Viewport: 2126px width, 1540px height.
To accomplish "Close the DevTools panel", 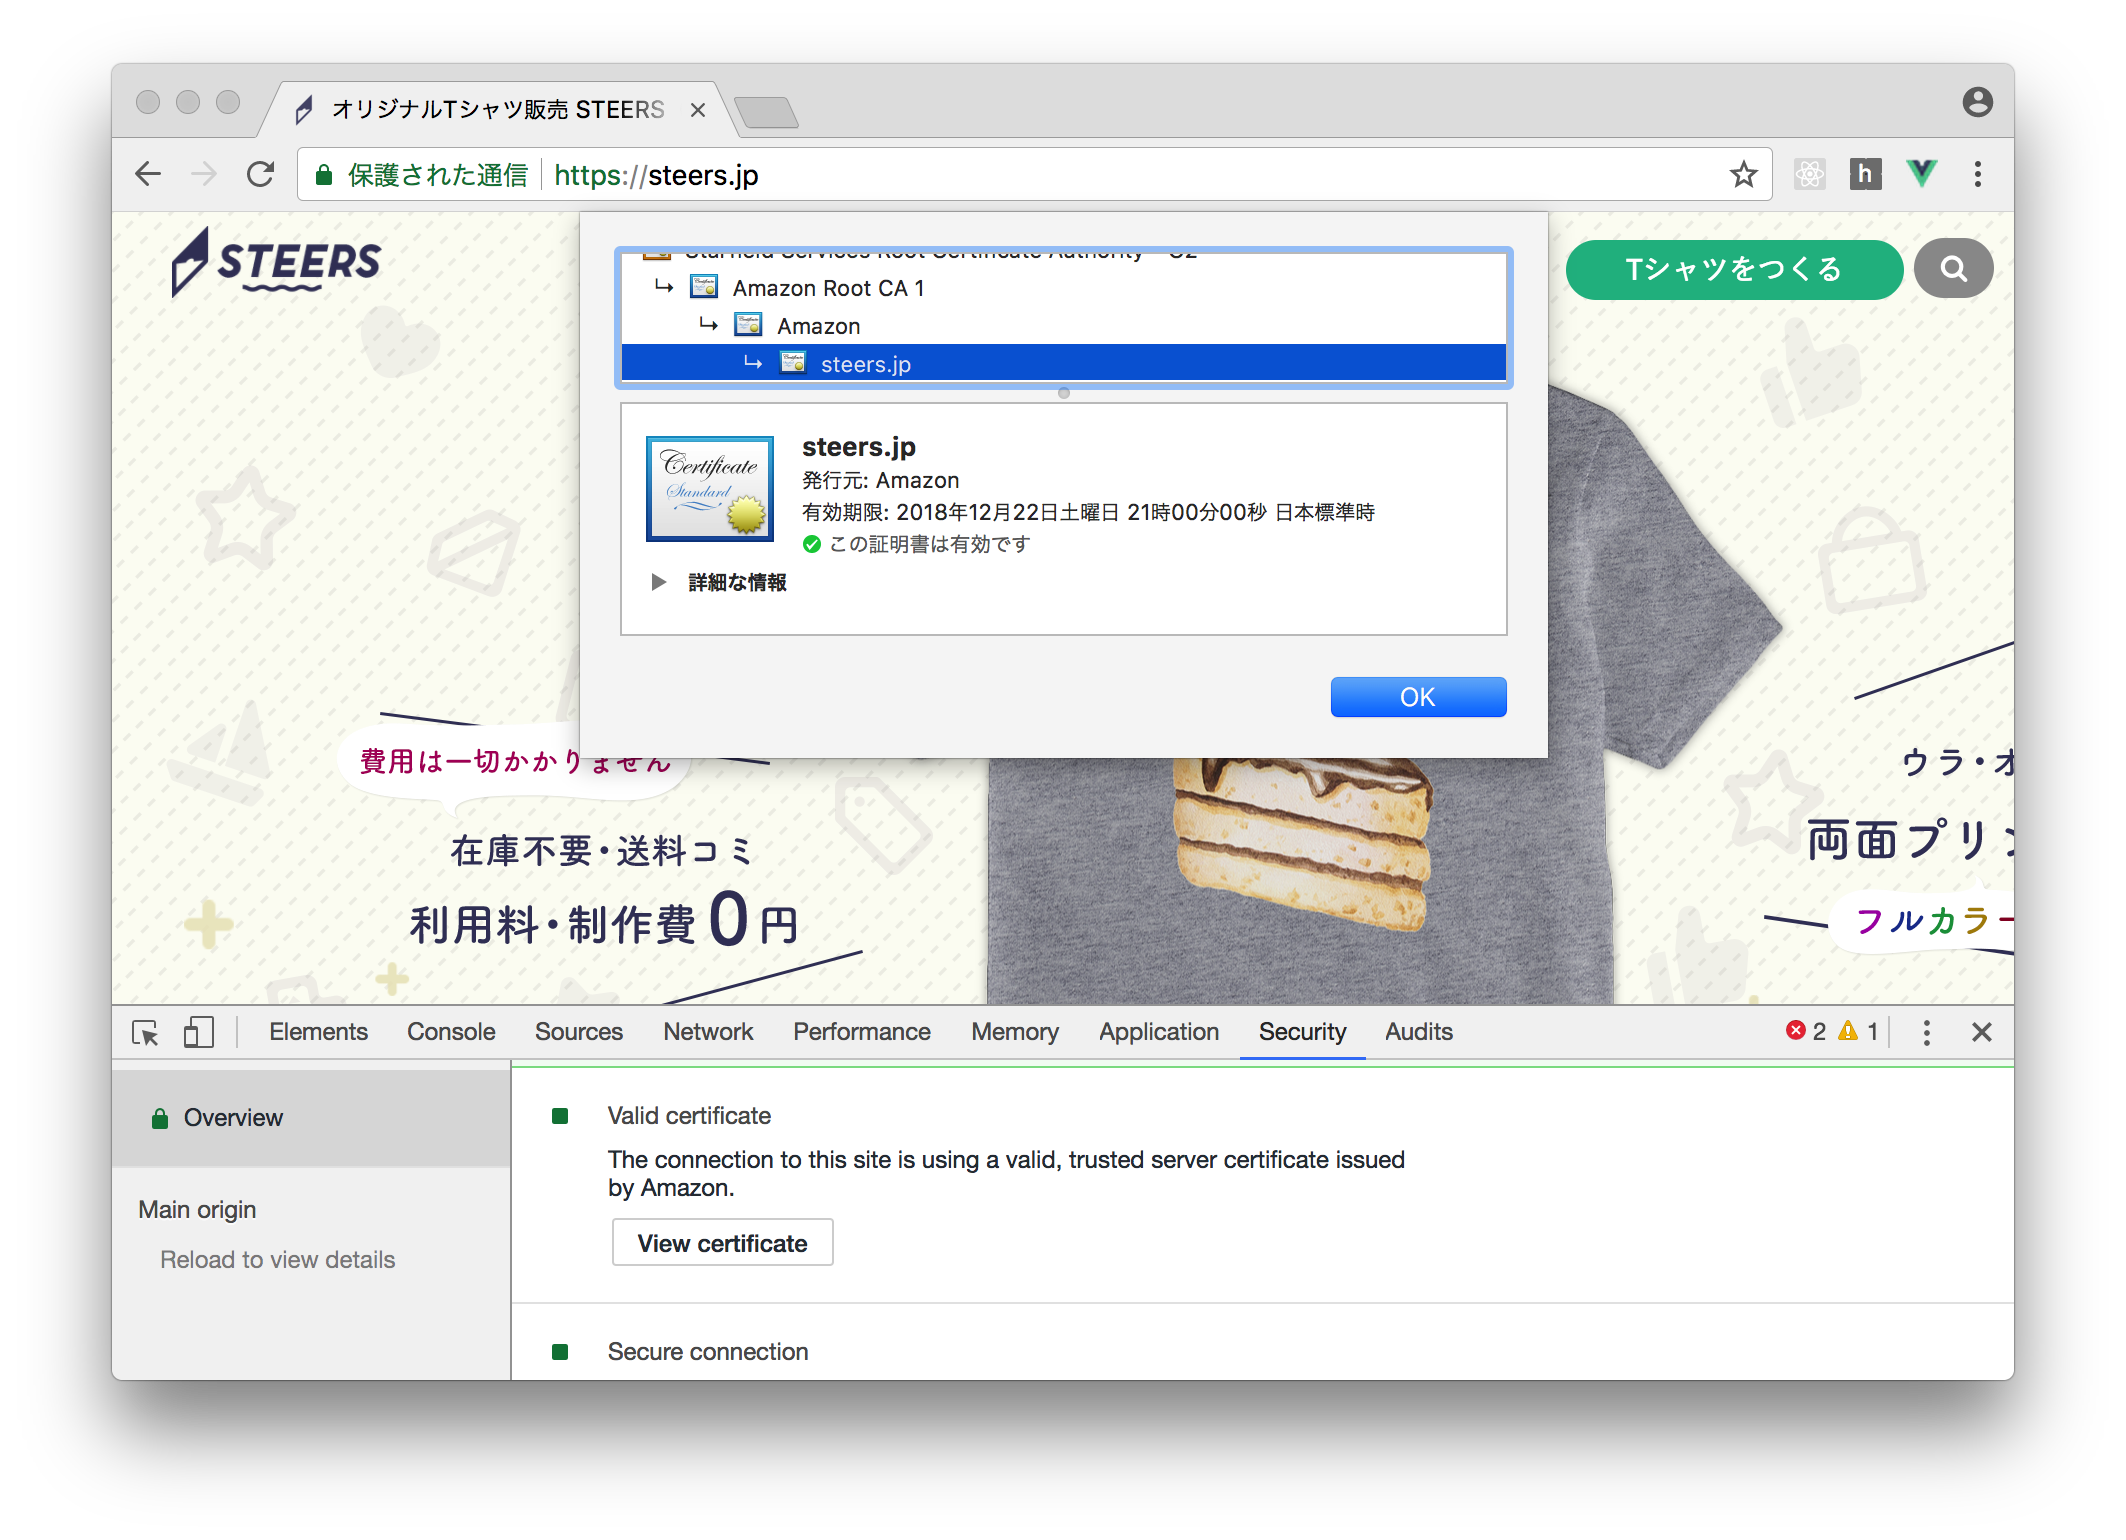I will (x=1981, y=1032).
